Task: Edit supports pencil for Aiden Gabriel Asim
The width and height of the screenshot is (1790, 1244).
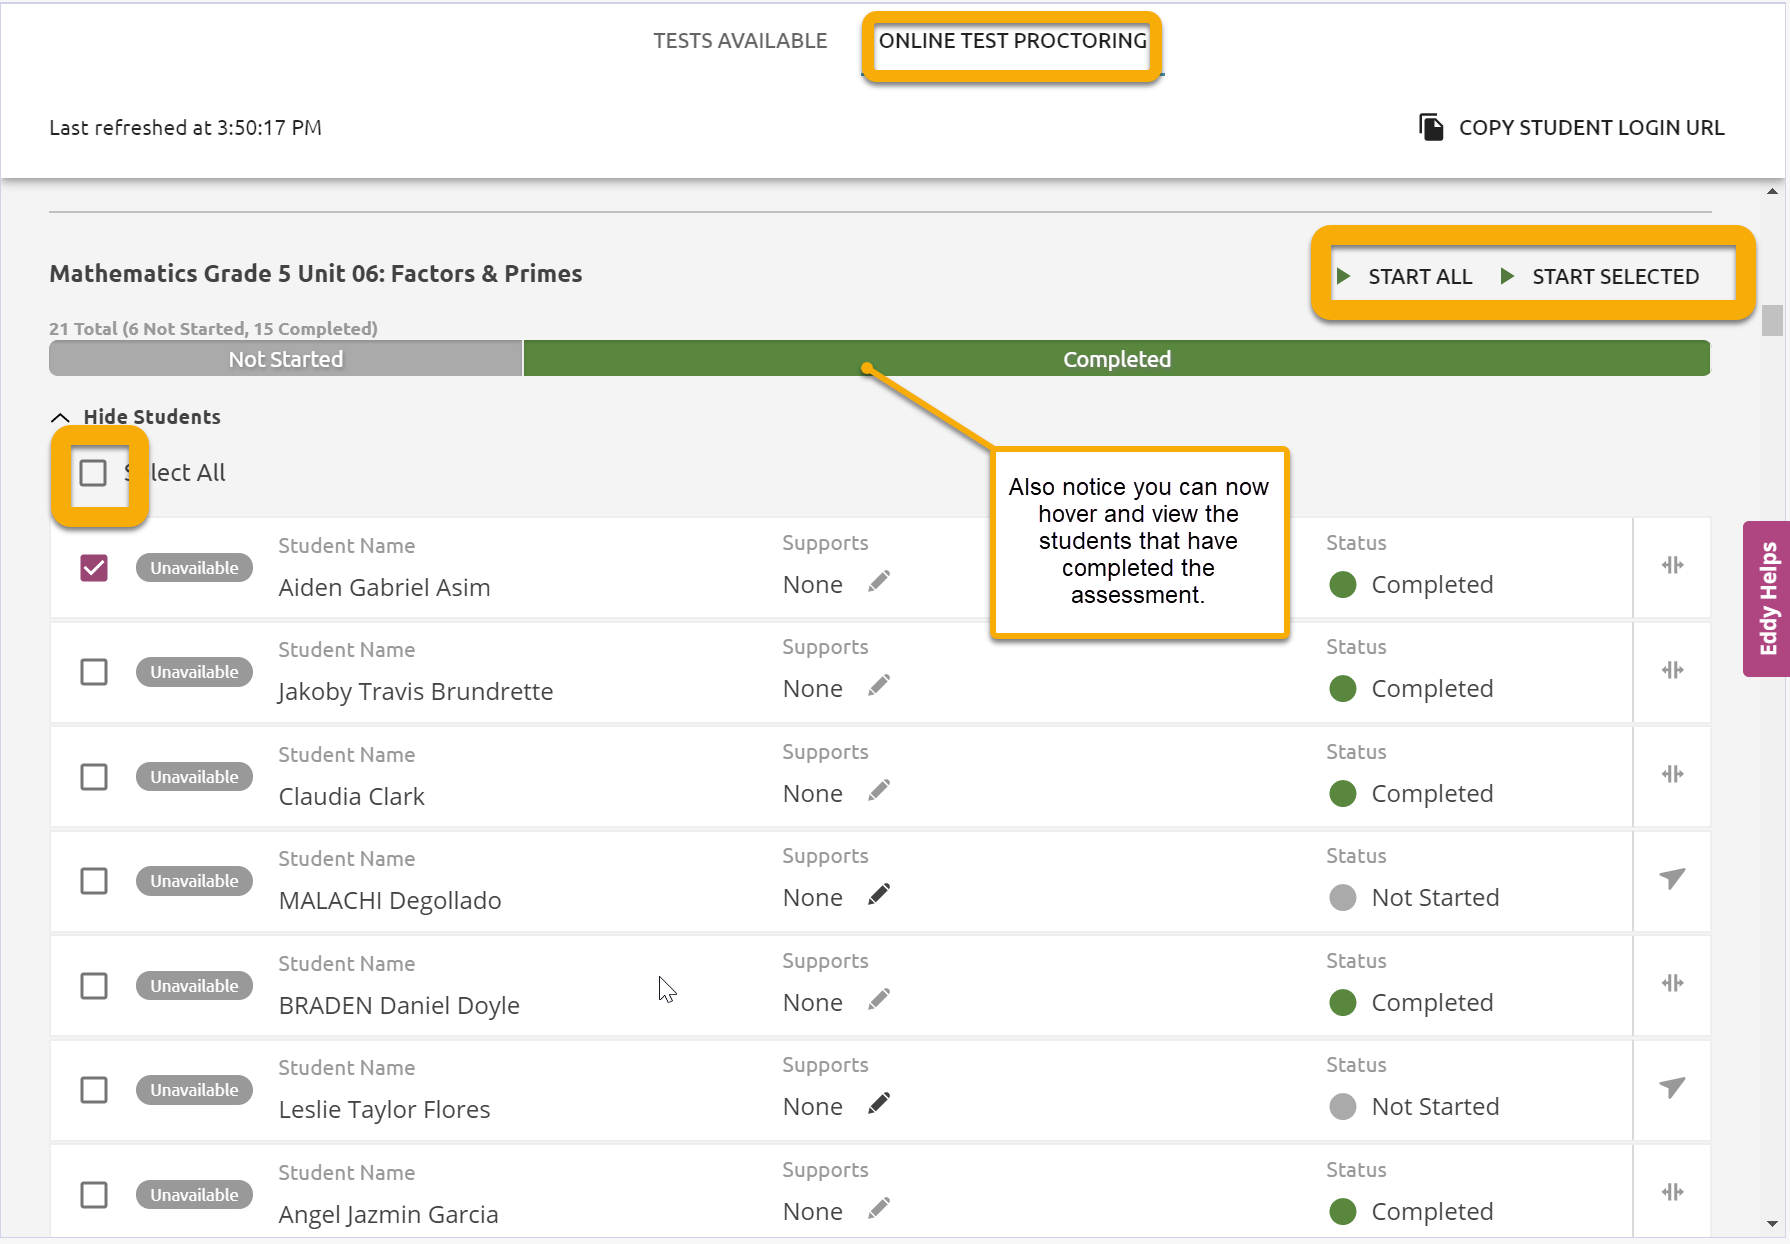Action: (x=879, y=582)
